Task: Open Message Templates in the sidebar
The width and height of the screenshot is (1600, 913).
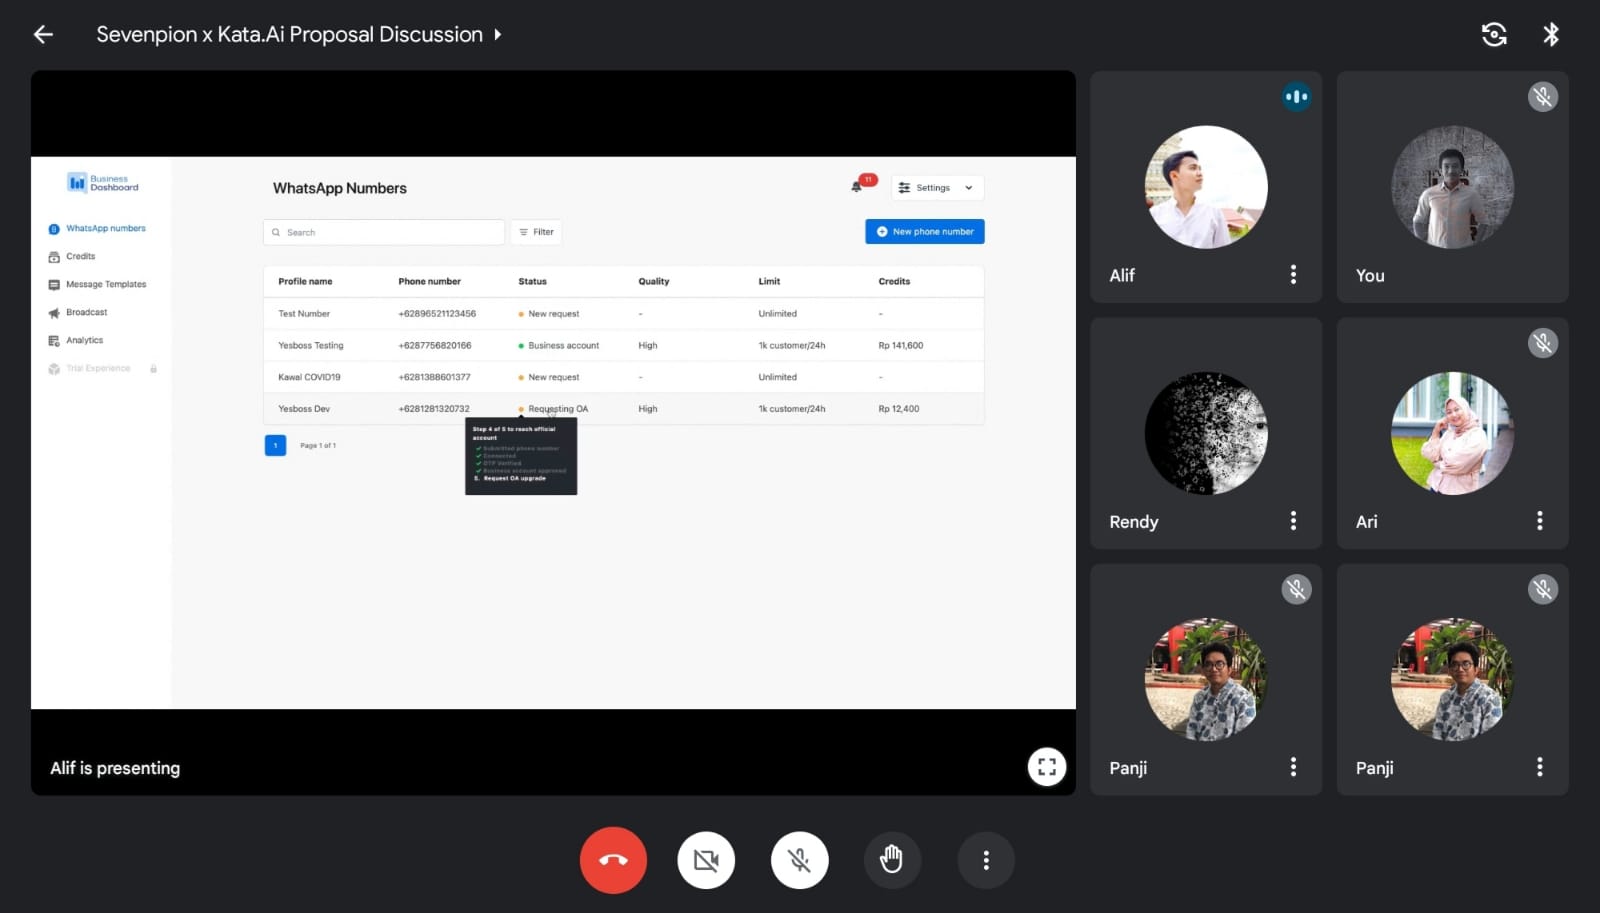Action: point(97,285)
